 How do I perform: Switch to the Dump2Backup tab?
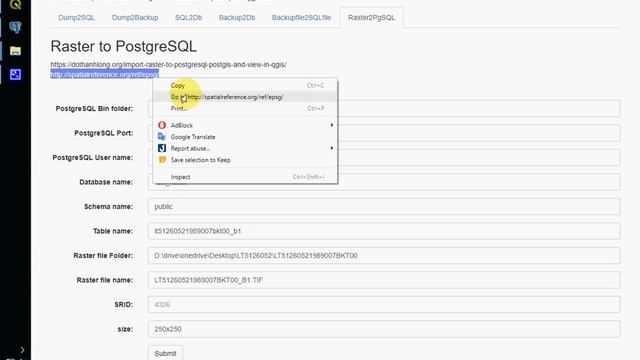click(135, 18)
